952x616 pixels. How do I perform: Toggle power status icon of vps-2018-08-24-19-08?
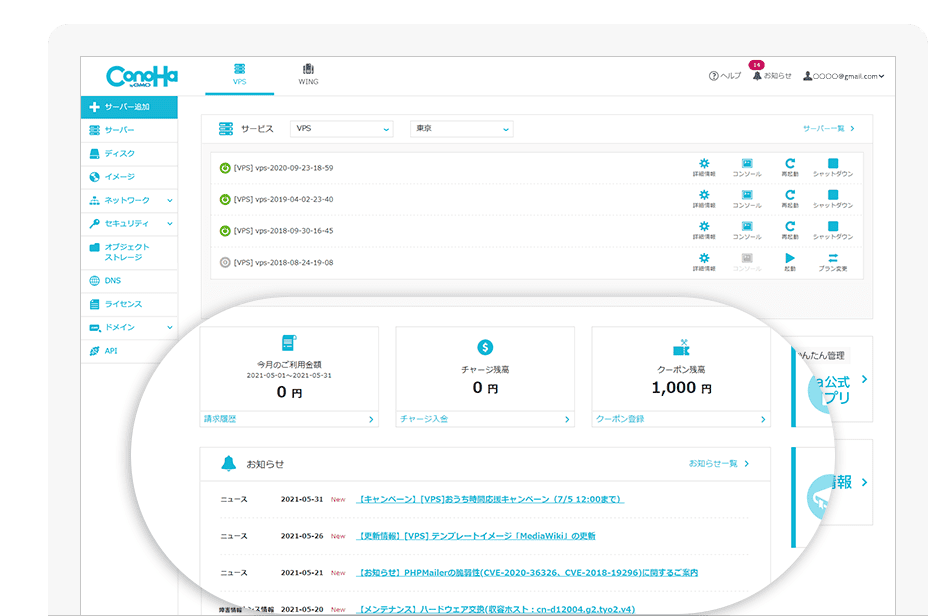(225, 263)
